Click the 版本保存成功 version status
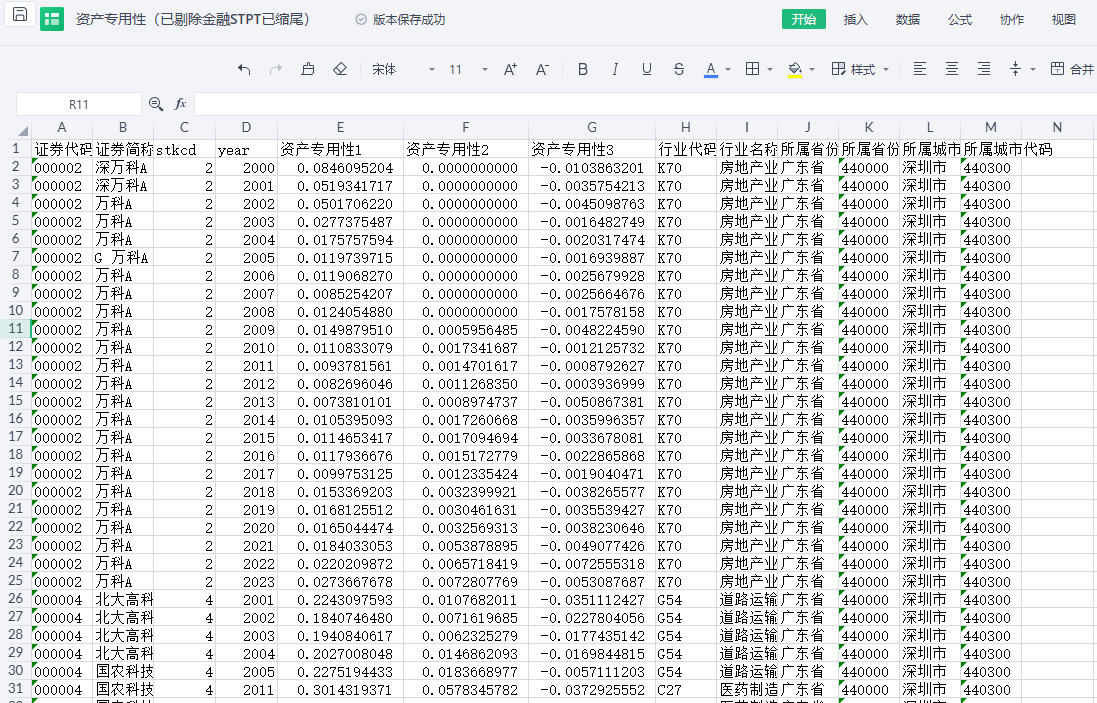Image resolution: width=1097 pixels, height=703 pixels. coord(400,20)
